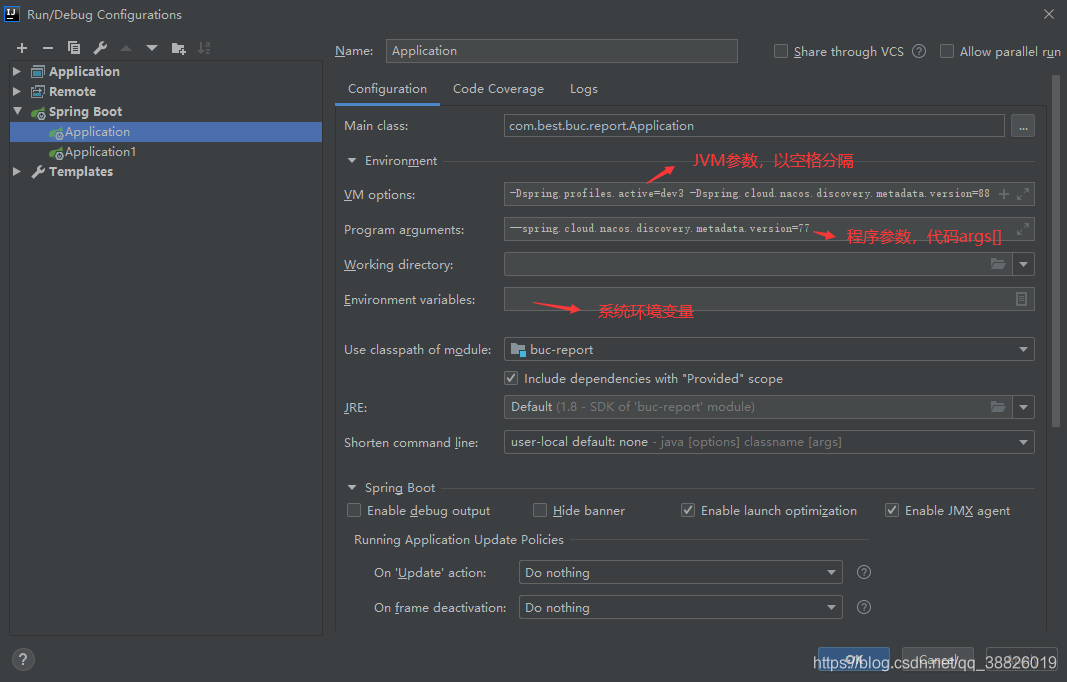Insert macro plus icon in VM options
1067x682 pixels.
pyautogui.click(x=1004, y=194)
